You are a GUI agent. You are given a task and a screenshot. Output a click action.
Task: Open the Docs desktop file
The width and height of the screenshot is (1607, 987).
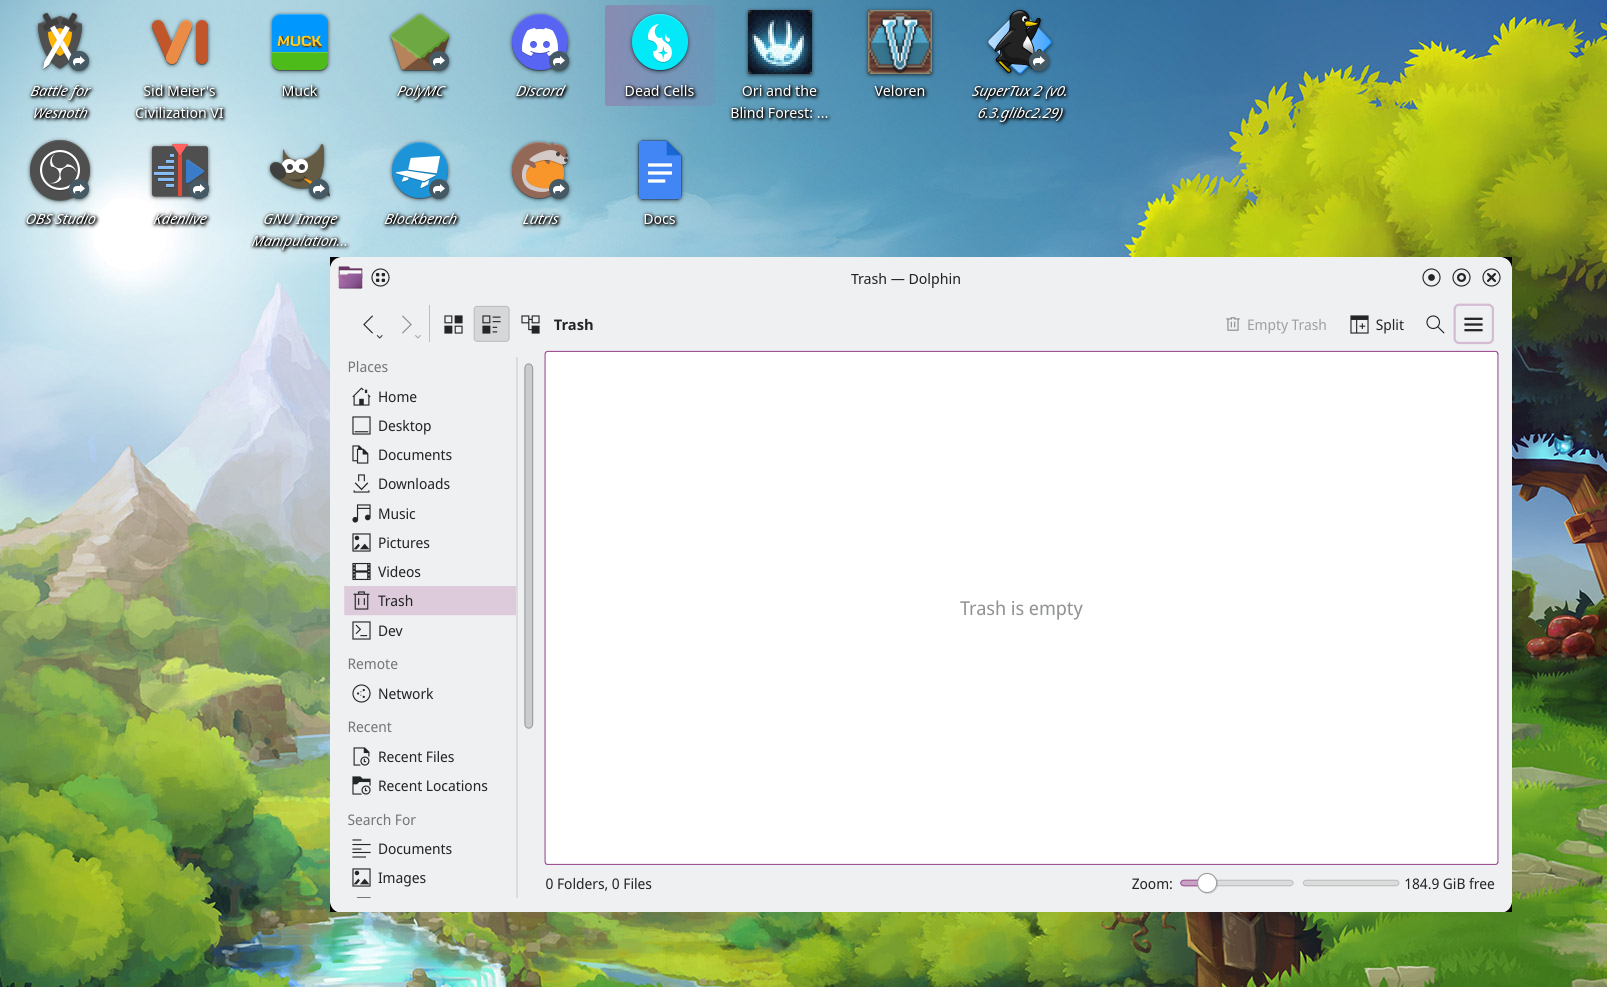click(x=660, y=183)
